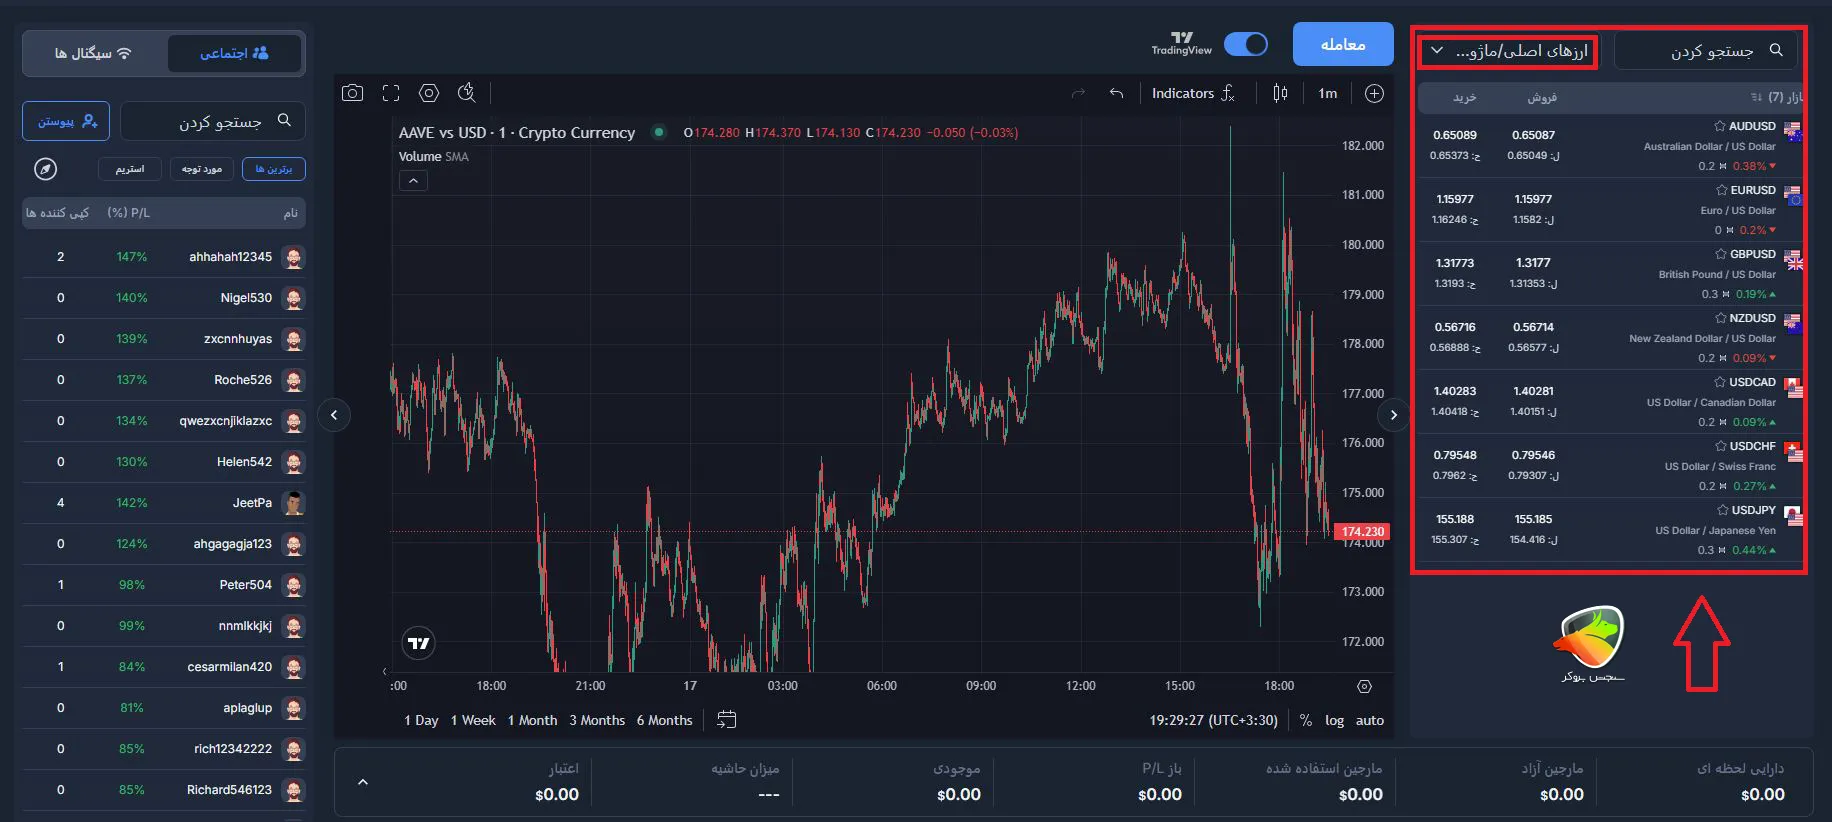Toggle log scale on chart

click(1334, 720)
